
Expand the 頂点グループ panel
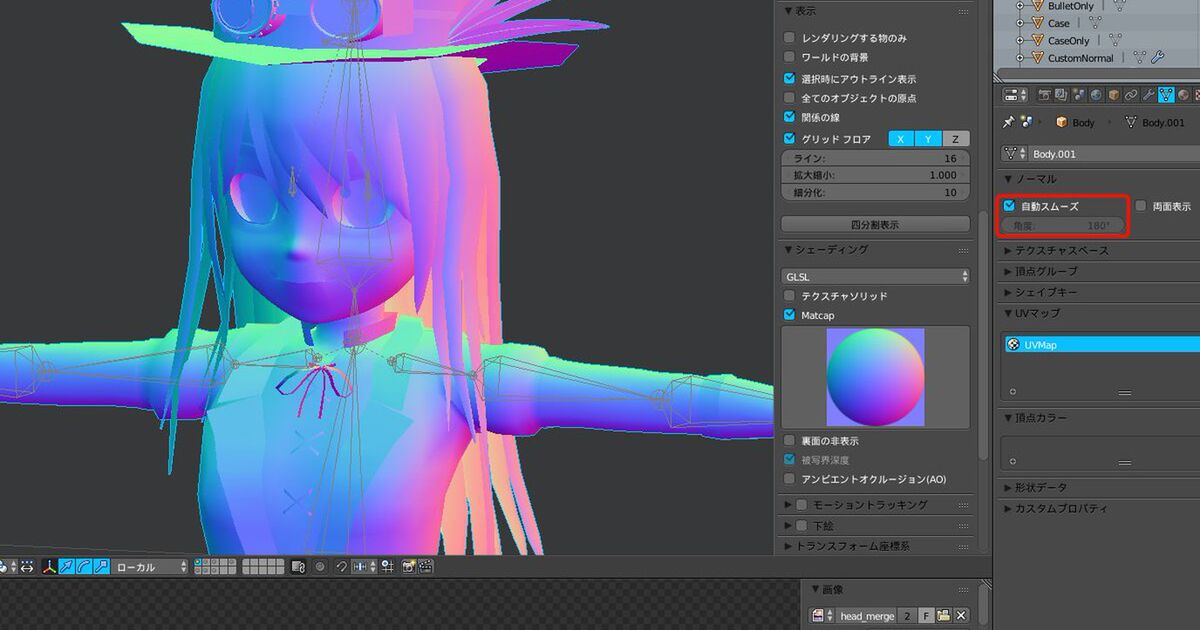coord(1046,271)
